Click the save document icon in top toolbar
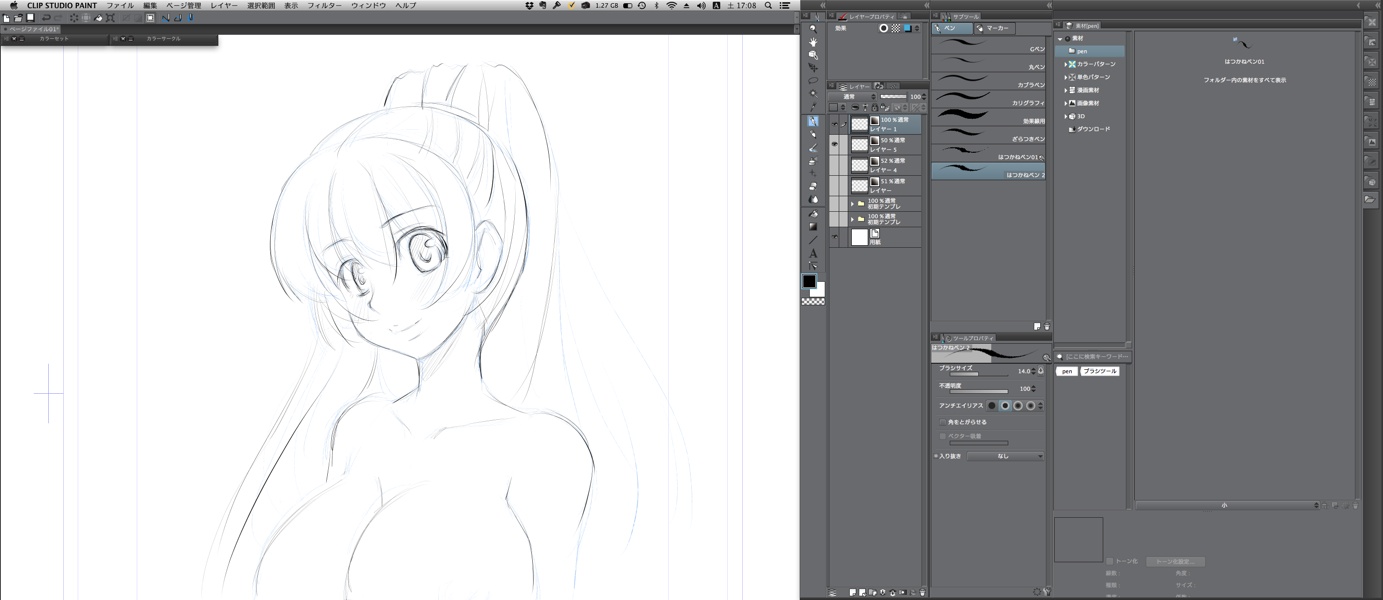 (x=30, y=18)
